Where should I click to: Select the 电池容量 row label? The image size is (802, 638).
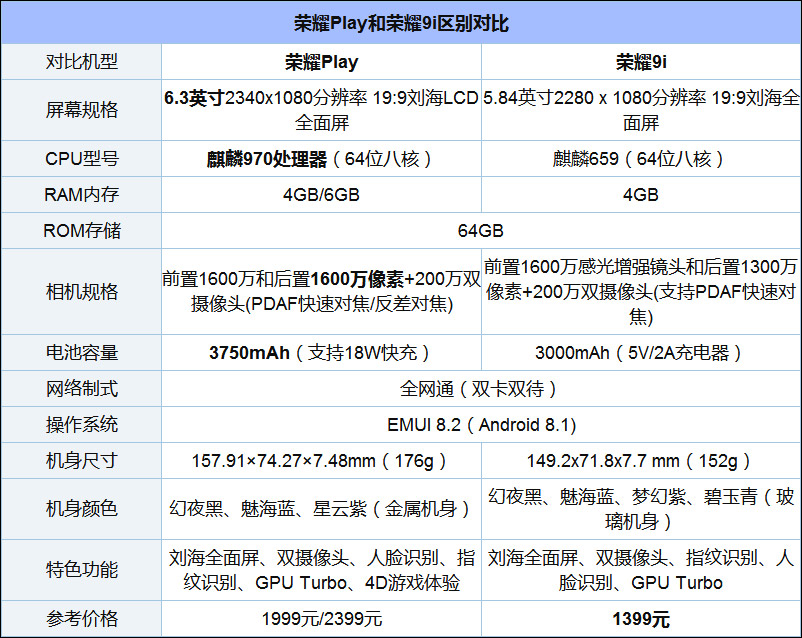(x=81, y=353)
